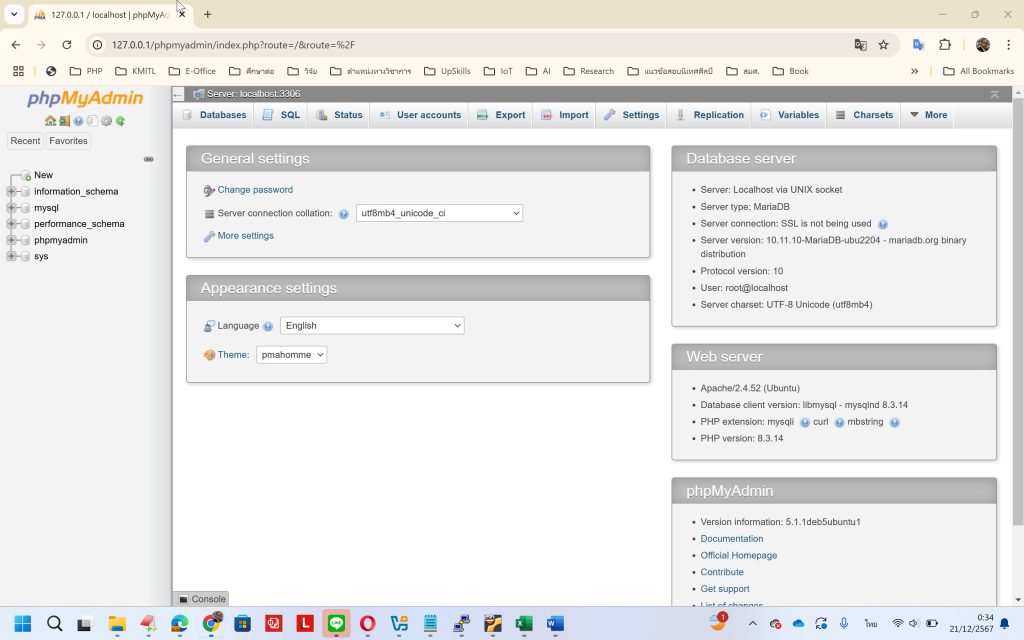
Task: Click the help icon after mysqli extension
Action: point(805,423)
